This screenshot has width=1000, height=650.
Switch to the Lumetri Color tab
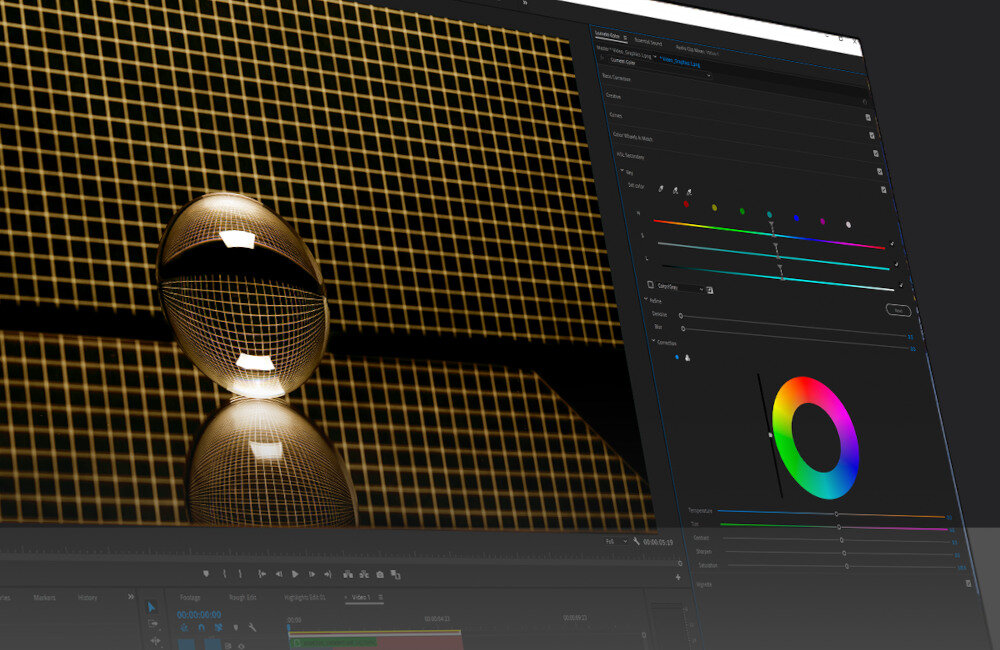coord(607,34)
